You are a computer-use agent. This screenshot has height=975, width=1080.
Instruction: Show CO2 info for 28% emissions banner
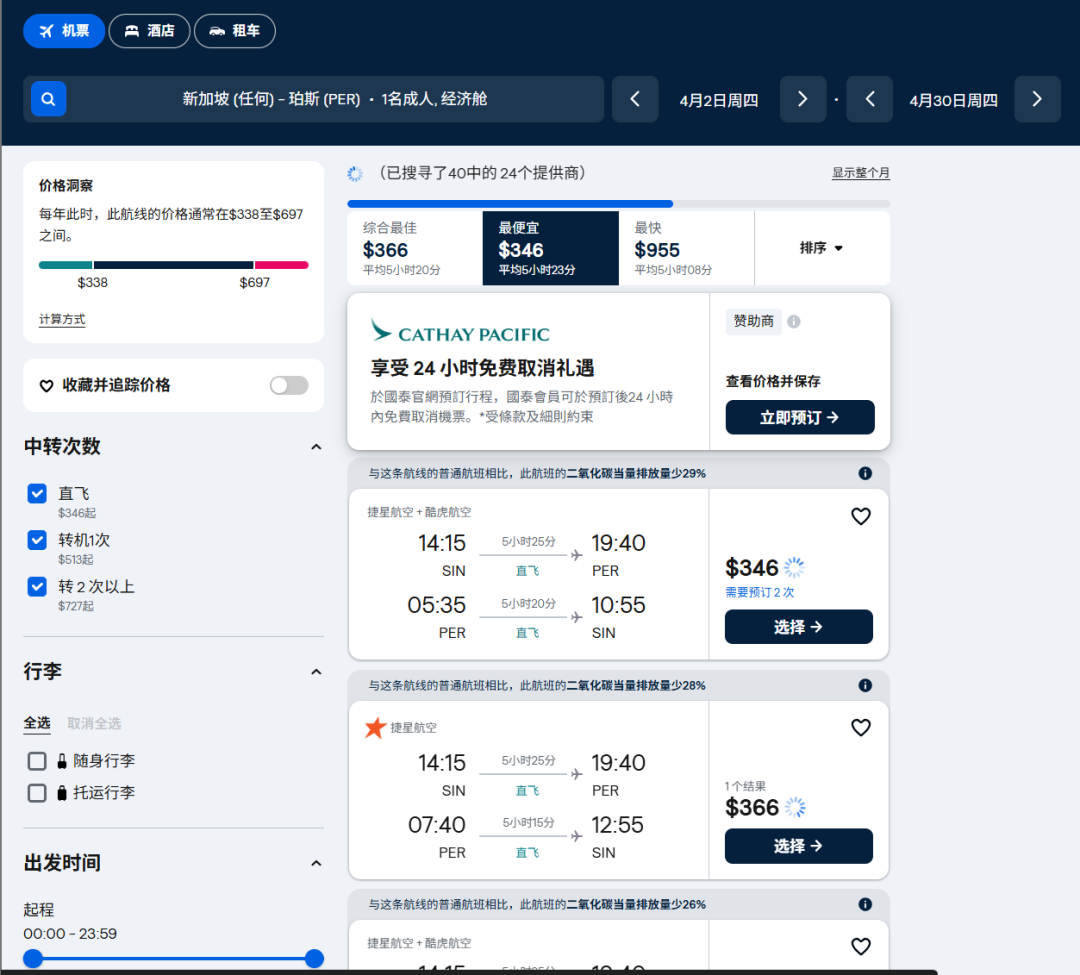click(x=865, y=685)
